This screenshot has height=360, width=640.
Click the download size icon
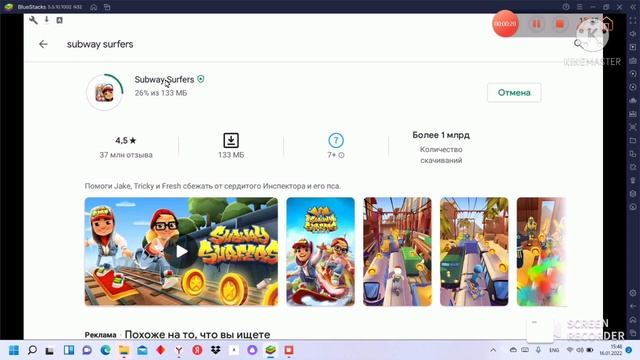231,140
